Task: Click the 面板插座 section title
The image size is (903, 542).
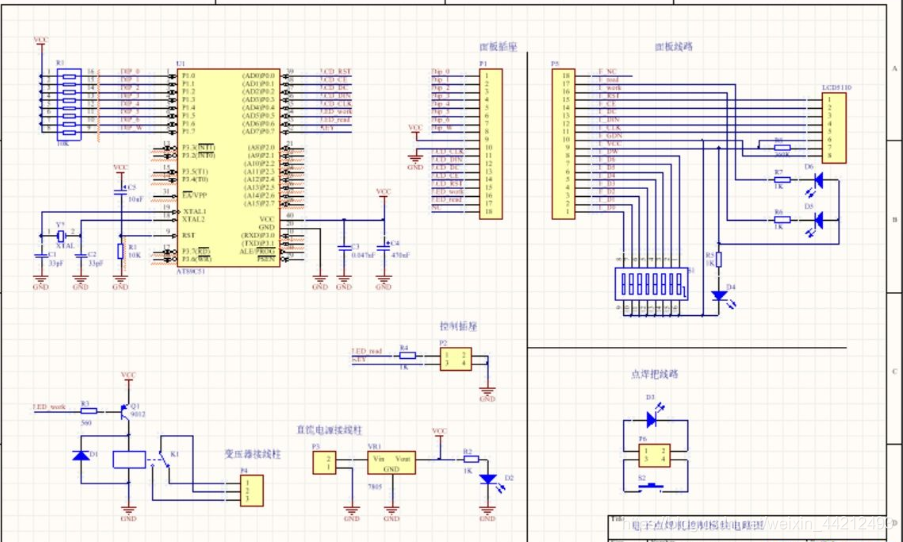Action: 499,47
